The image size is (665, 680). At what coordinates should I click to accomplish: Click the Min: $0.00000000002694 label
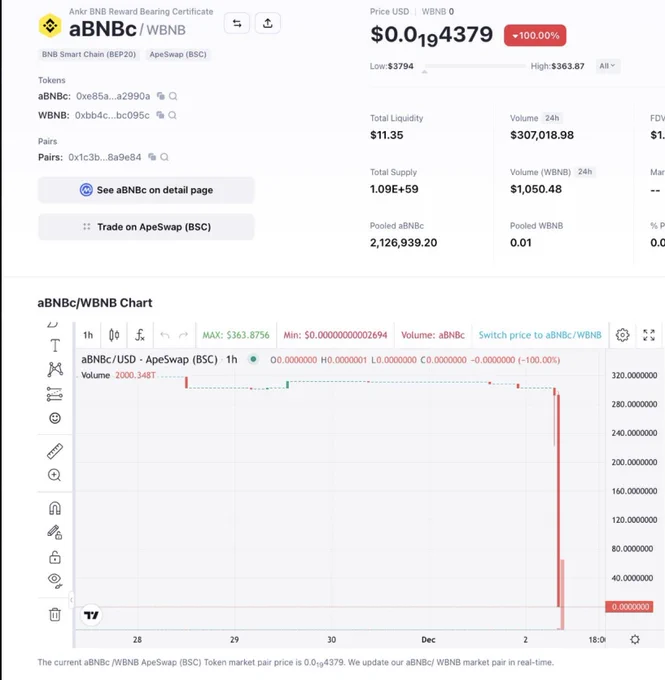pyautogui.click(x=335, y=335)
